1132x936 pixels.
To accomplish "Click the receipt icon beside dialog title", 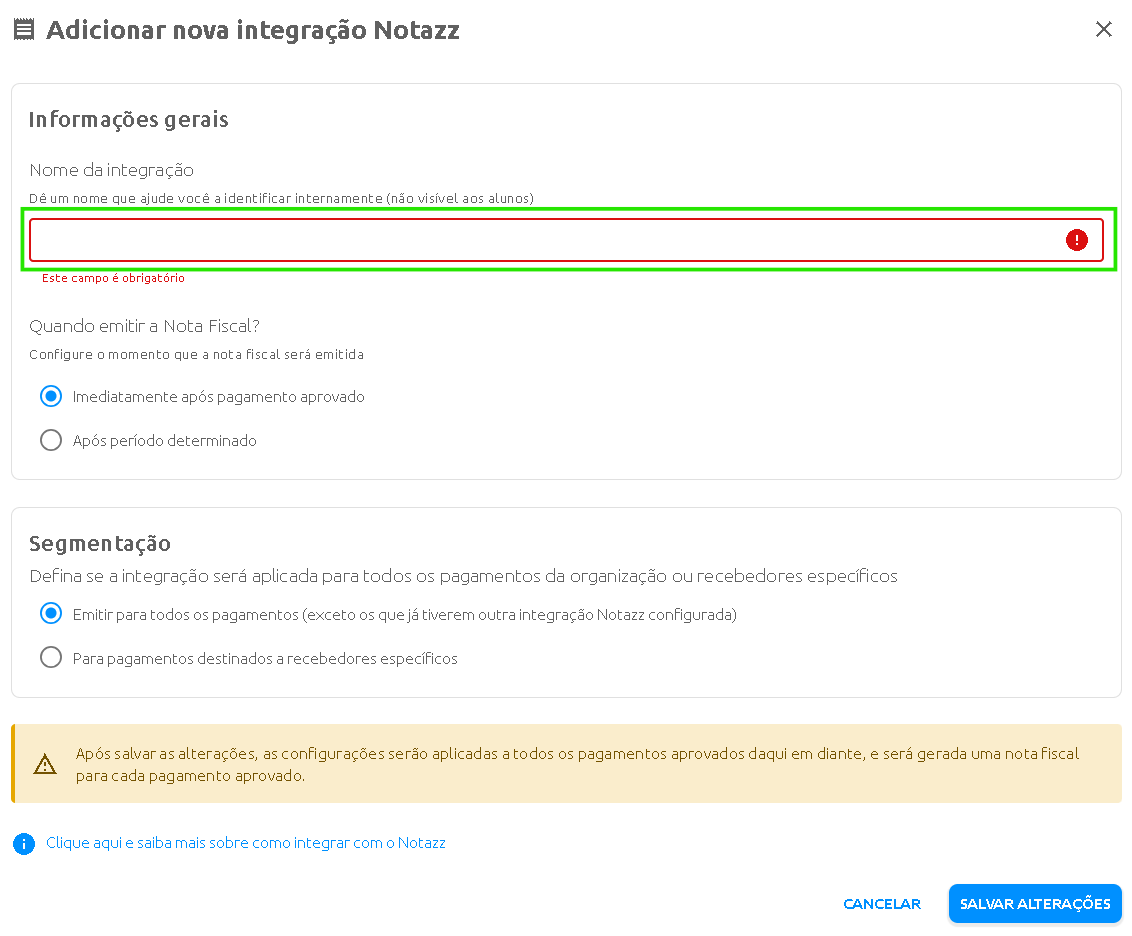I will (x=24, y=30).
